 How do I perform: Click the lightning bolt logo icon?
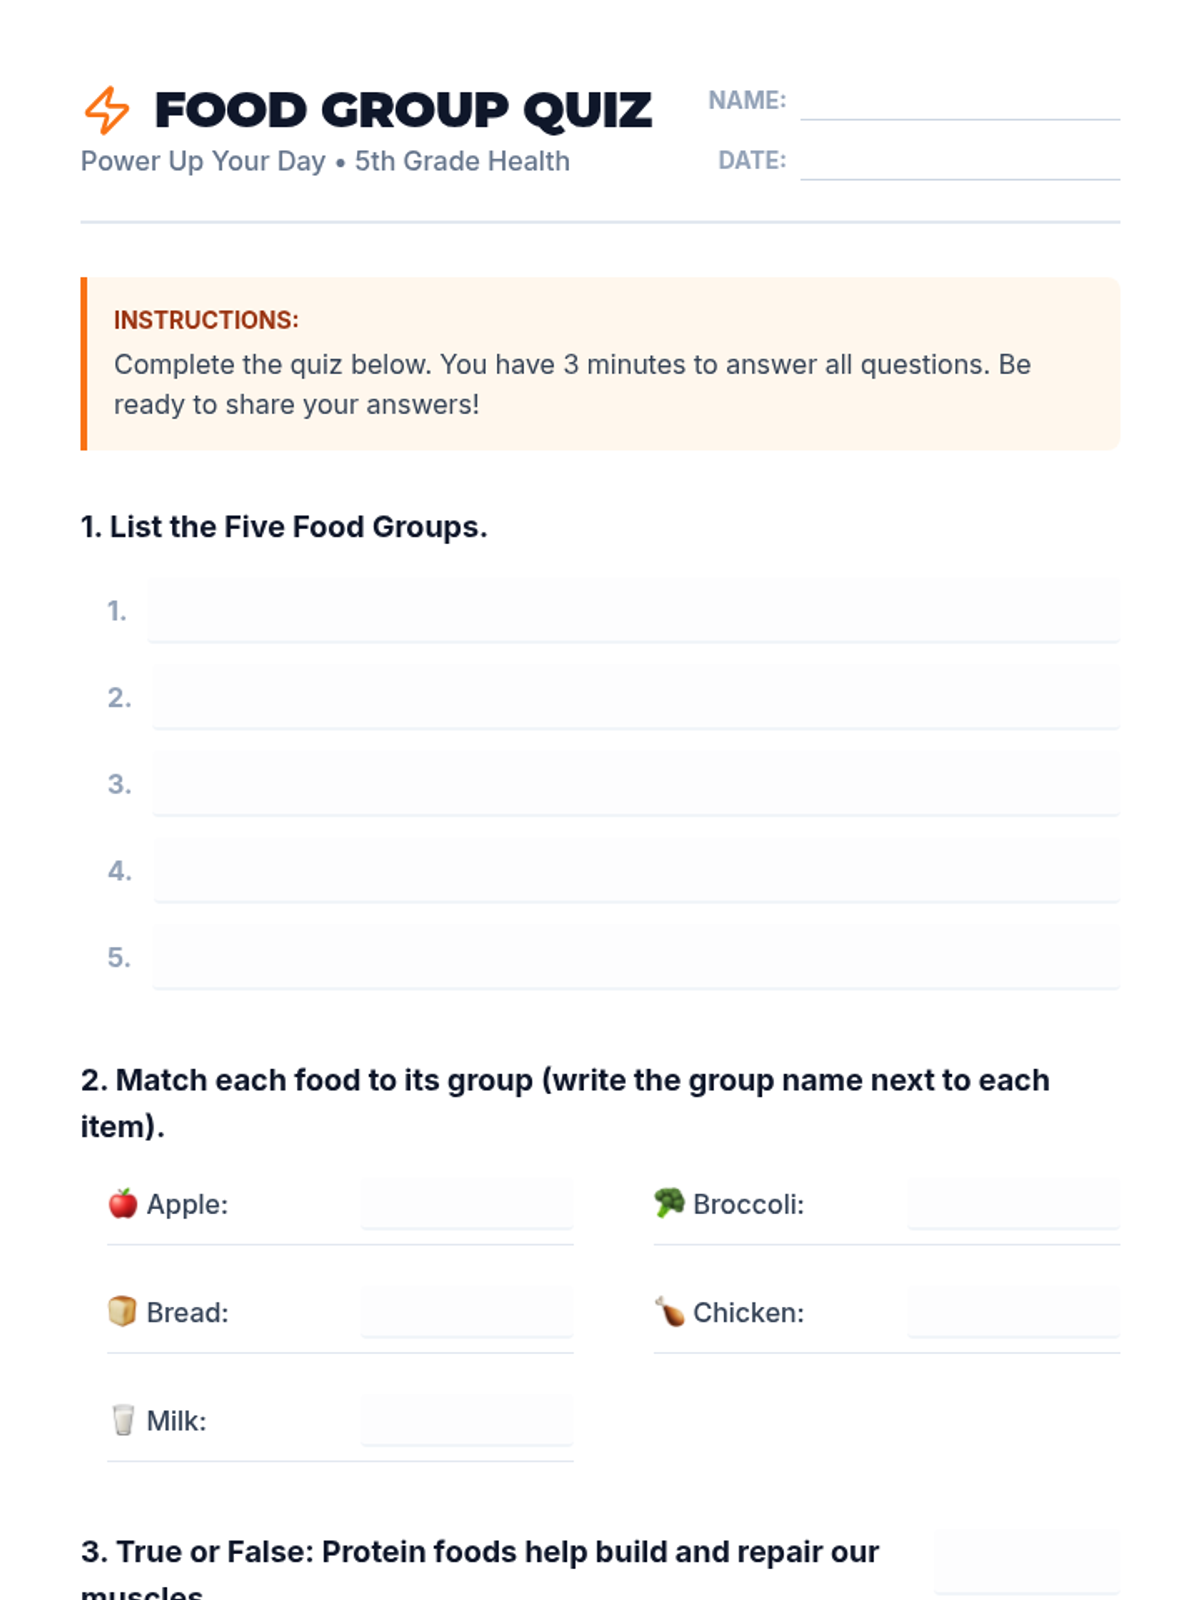106,110
